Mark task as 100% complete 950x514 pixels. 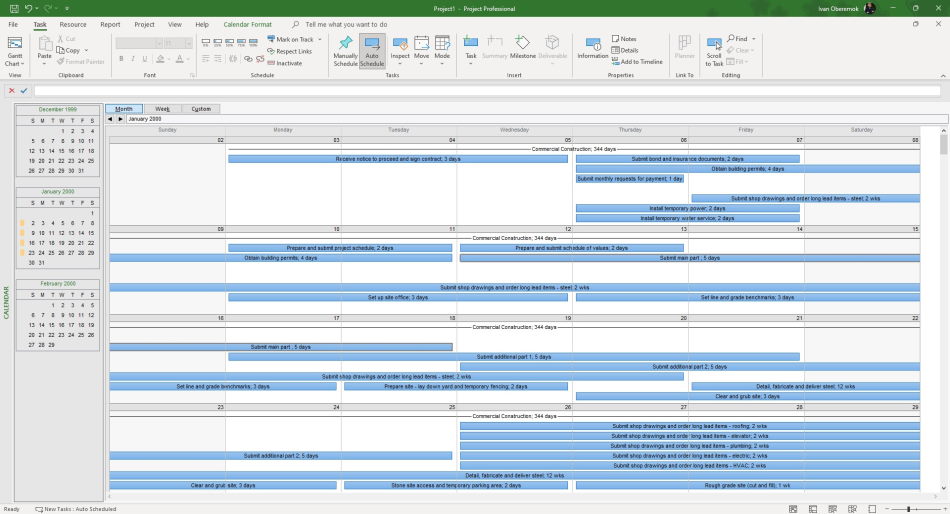pos(253,42)
